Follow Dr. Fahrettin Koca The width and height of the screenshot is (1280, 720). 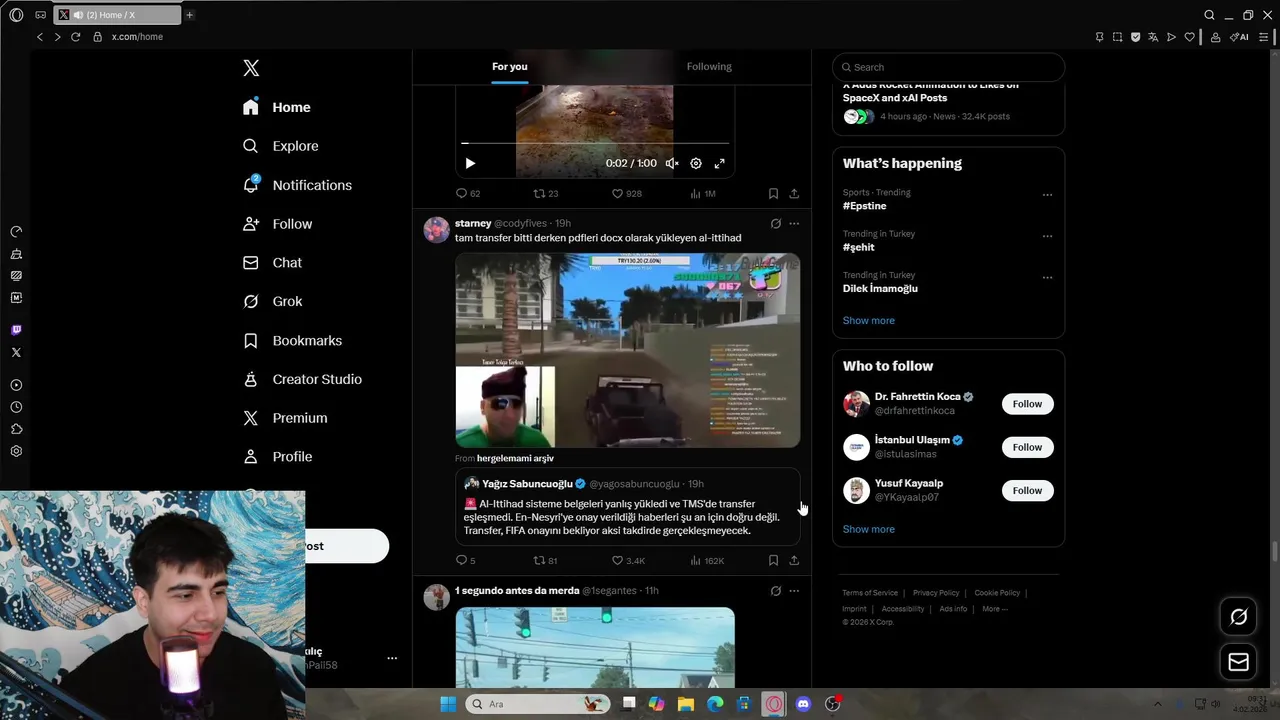click(1027, 404)
